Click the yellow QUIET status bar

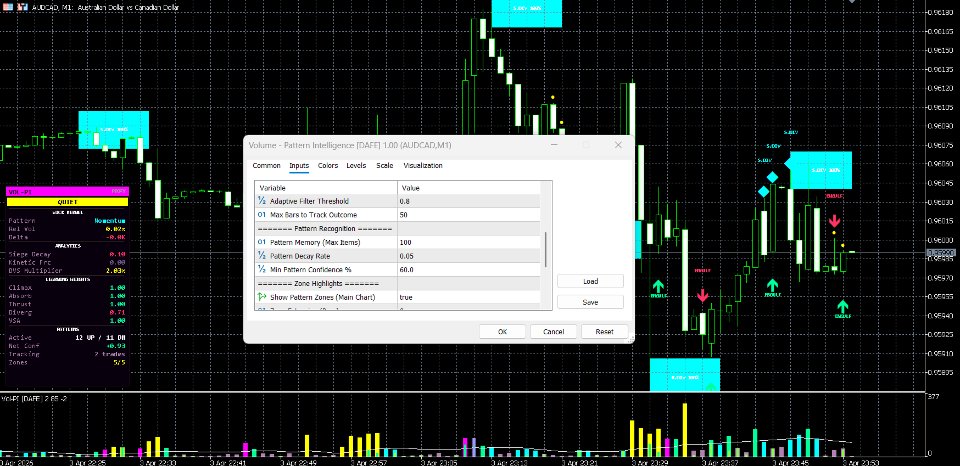point(67,201)
